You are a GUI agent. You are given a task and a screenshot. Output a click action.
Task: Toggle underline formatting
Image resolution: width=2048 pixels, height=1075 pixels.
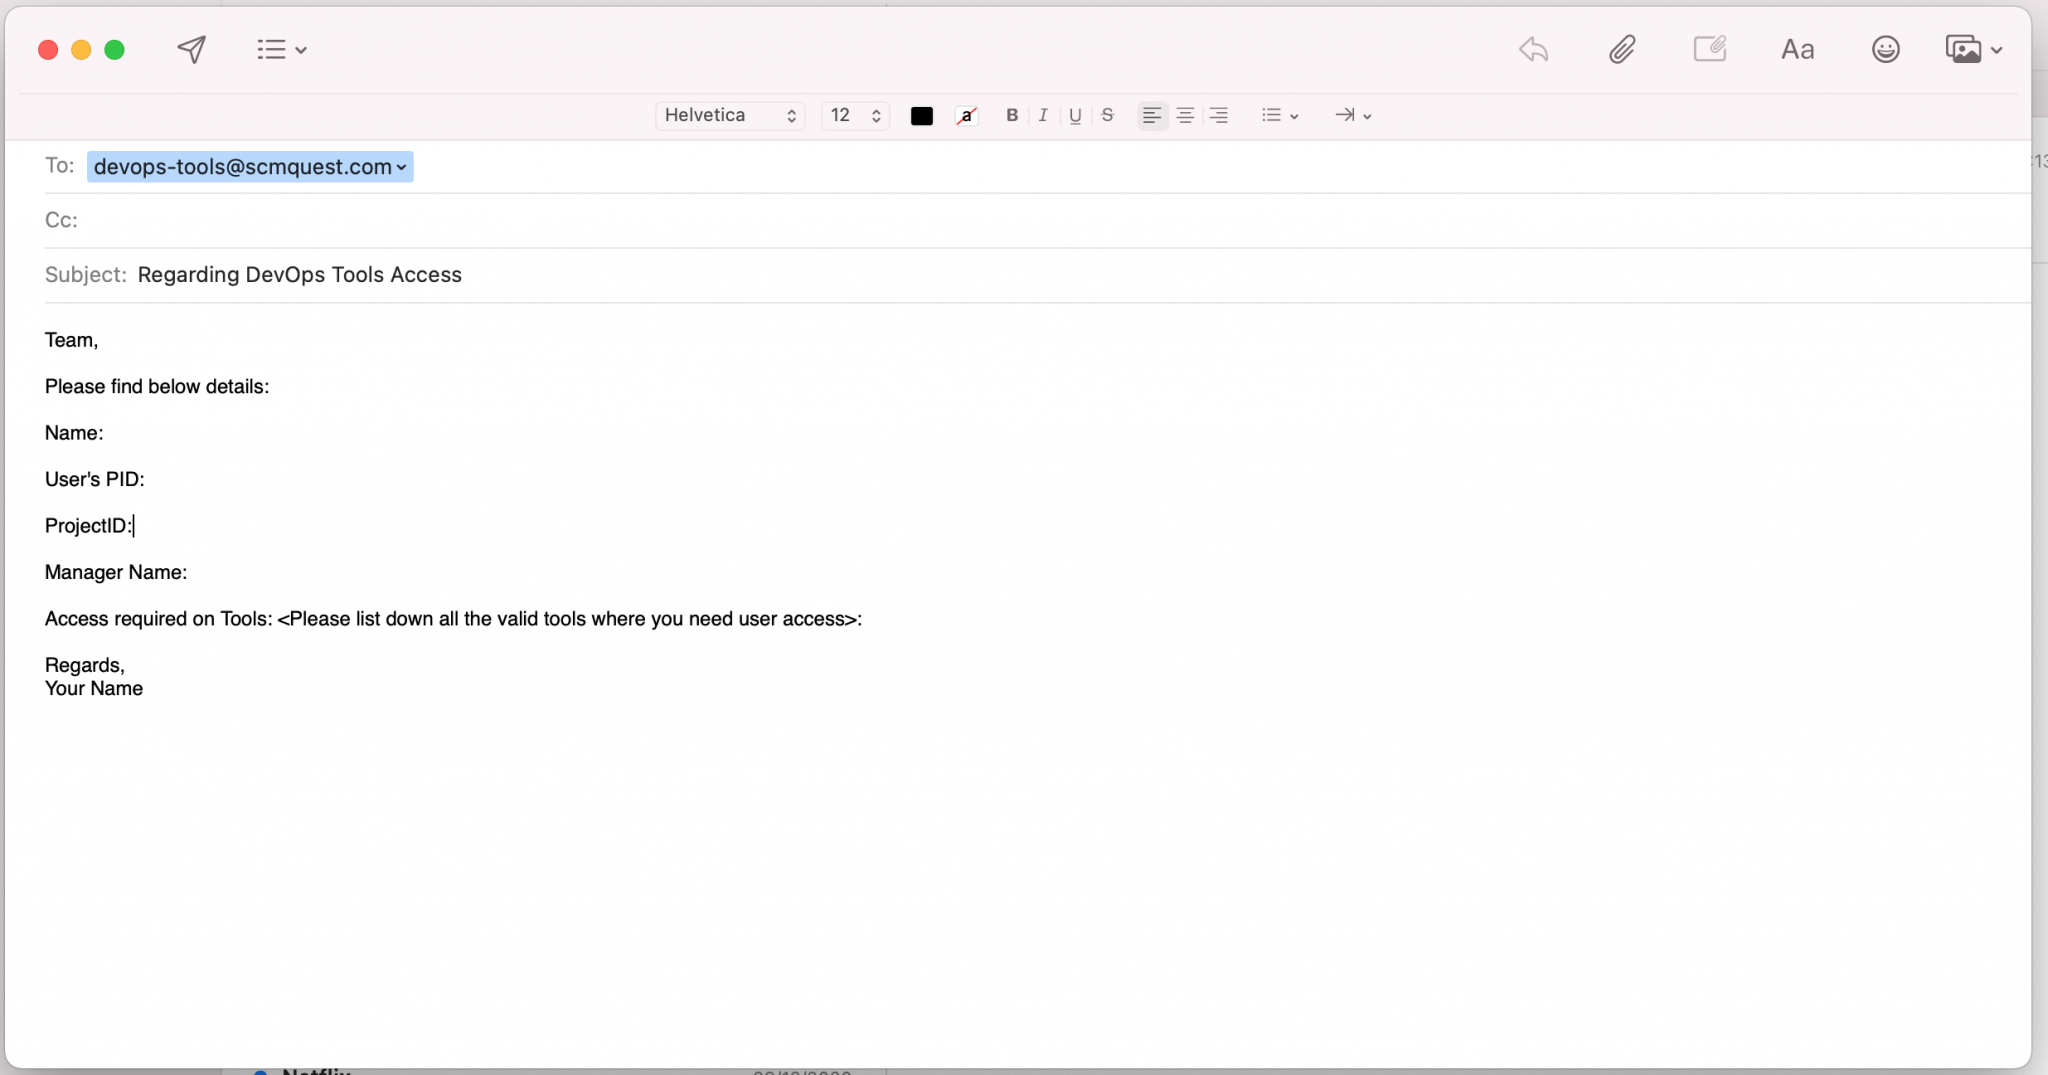pos(1075,115)
